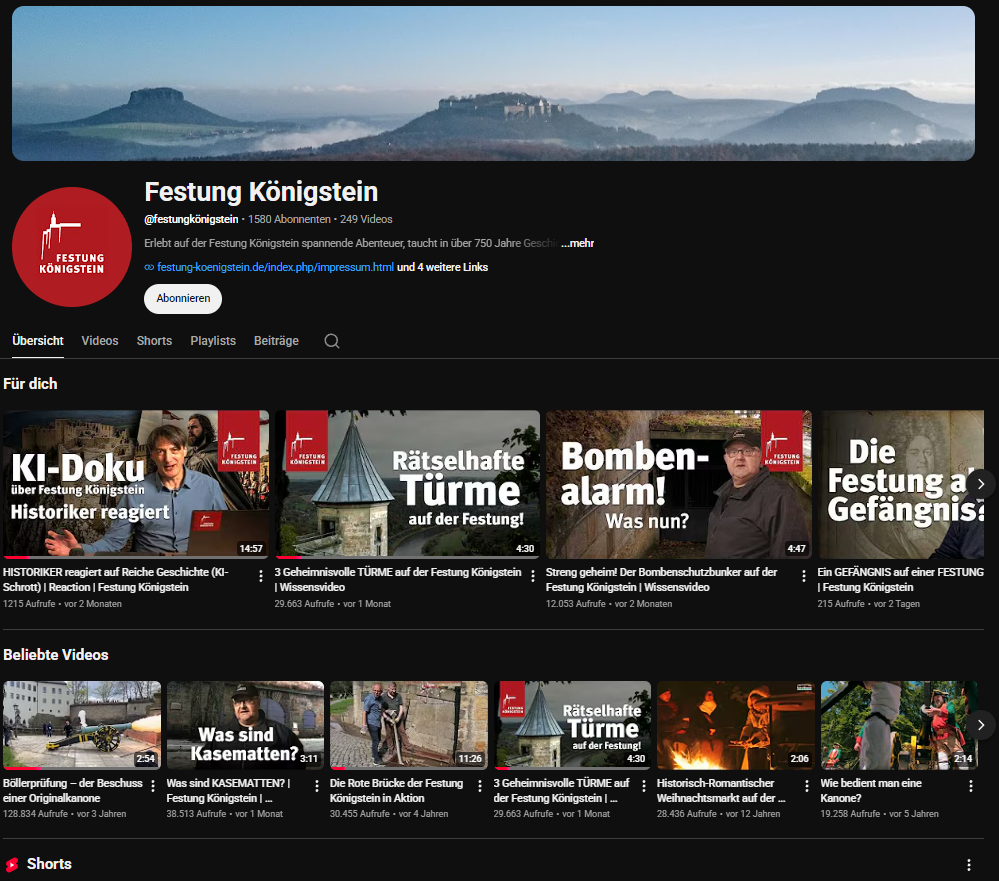Open Wie bedient man eine Kanone title

click(871, 791)
